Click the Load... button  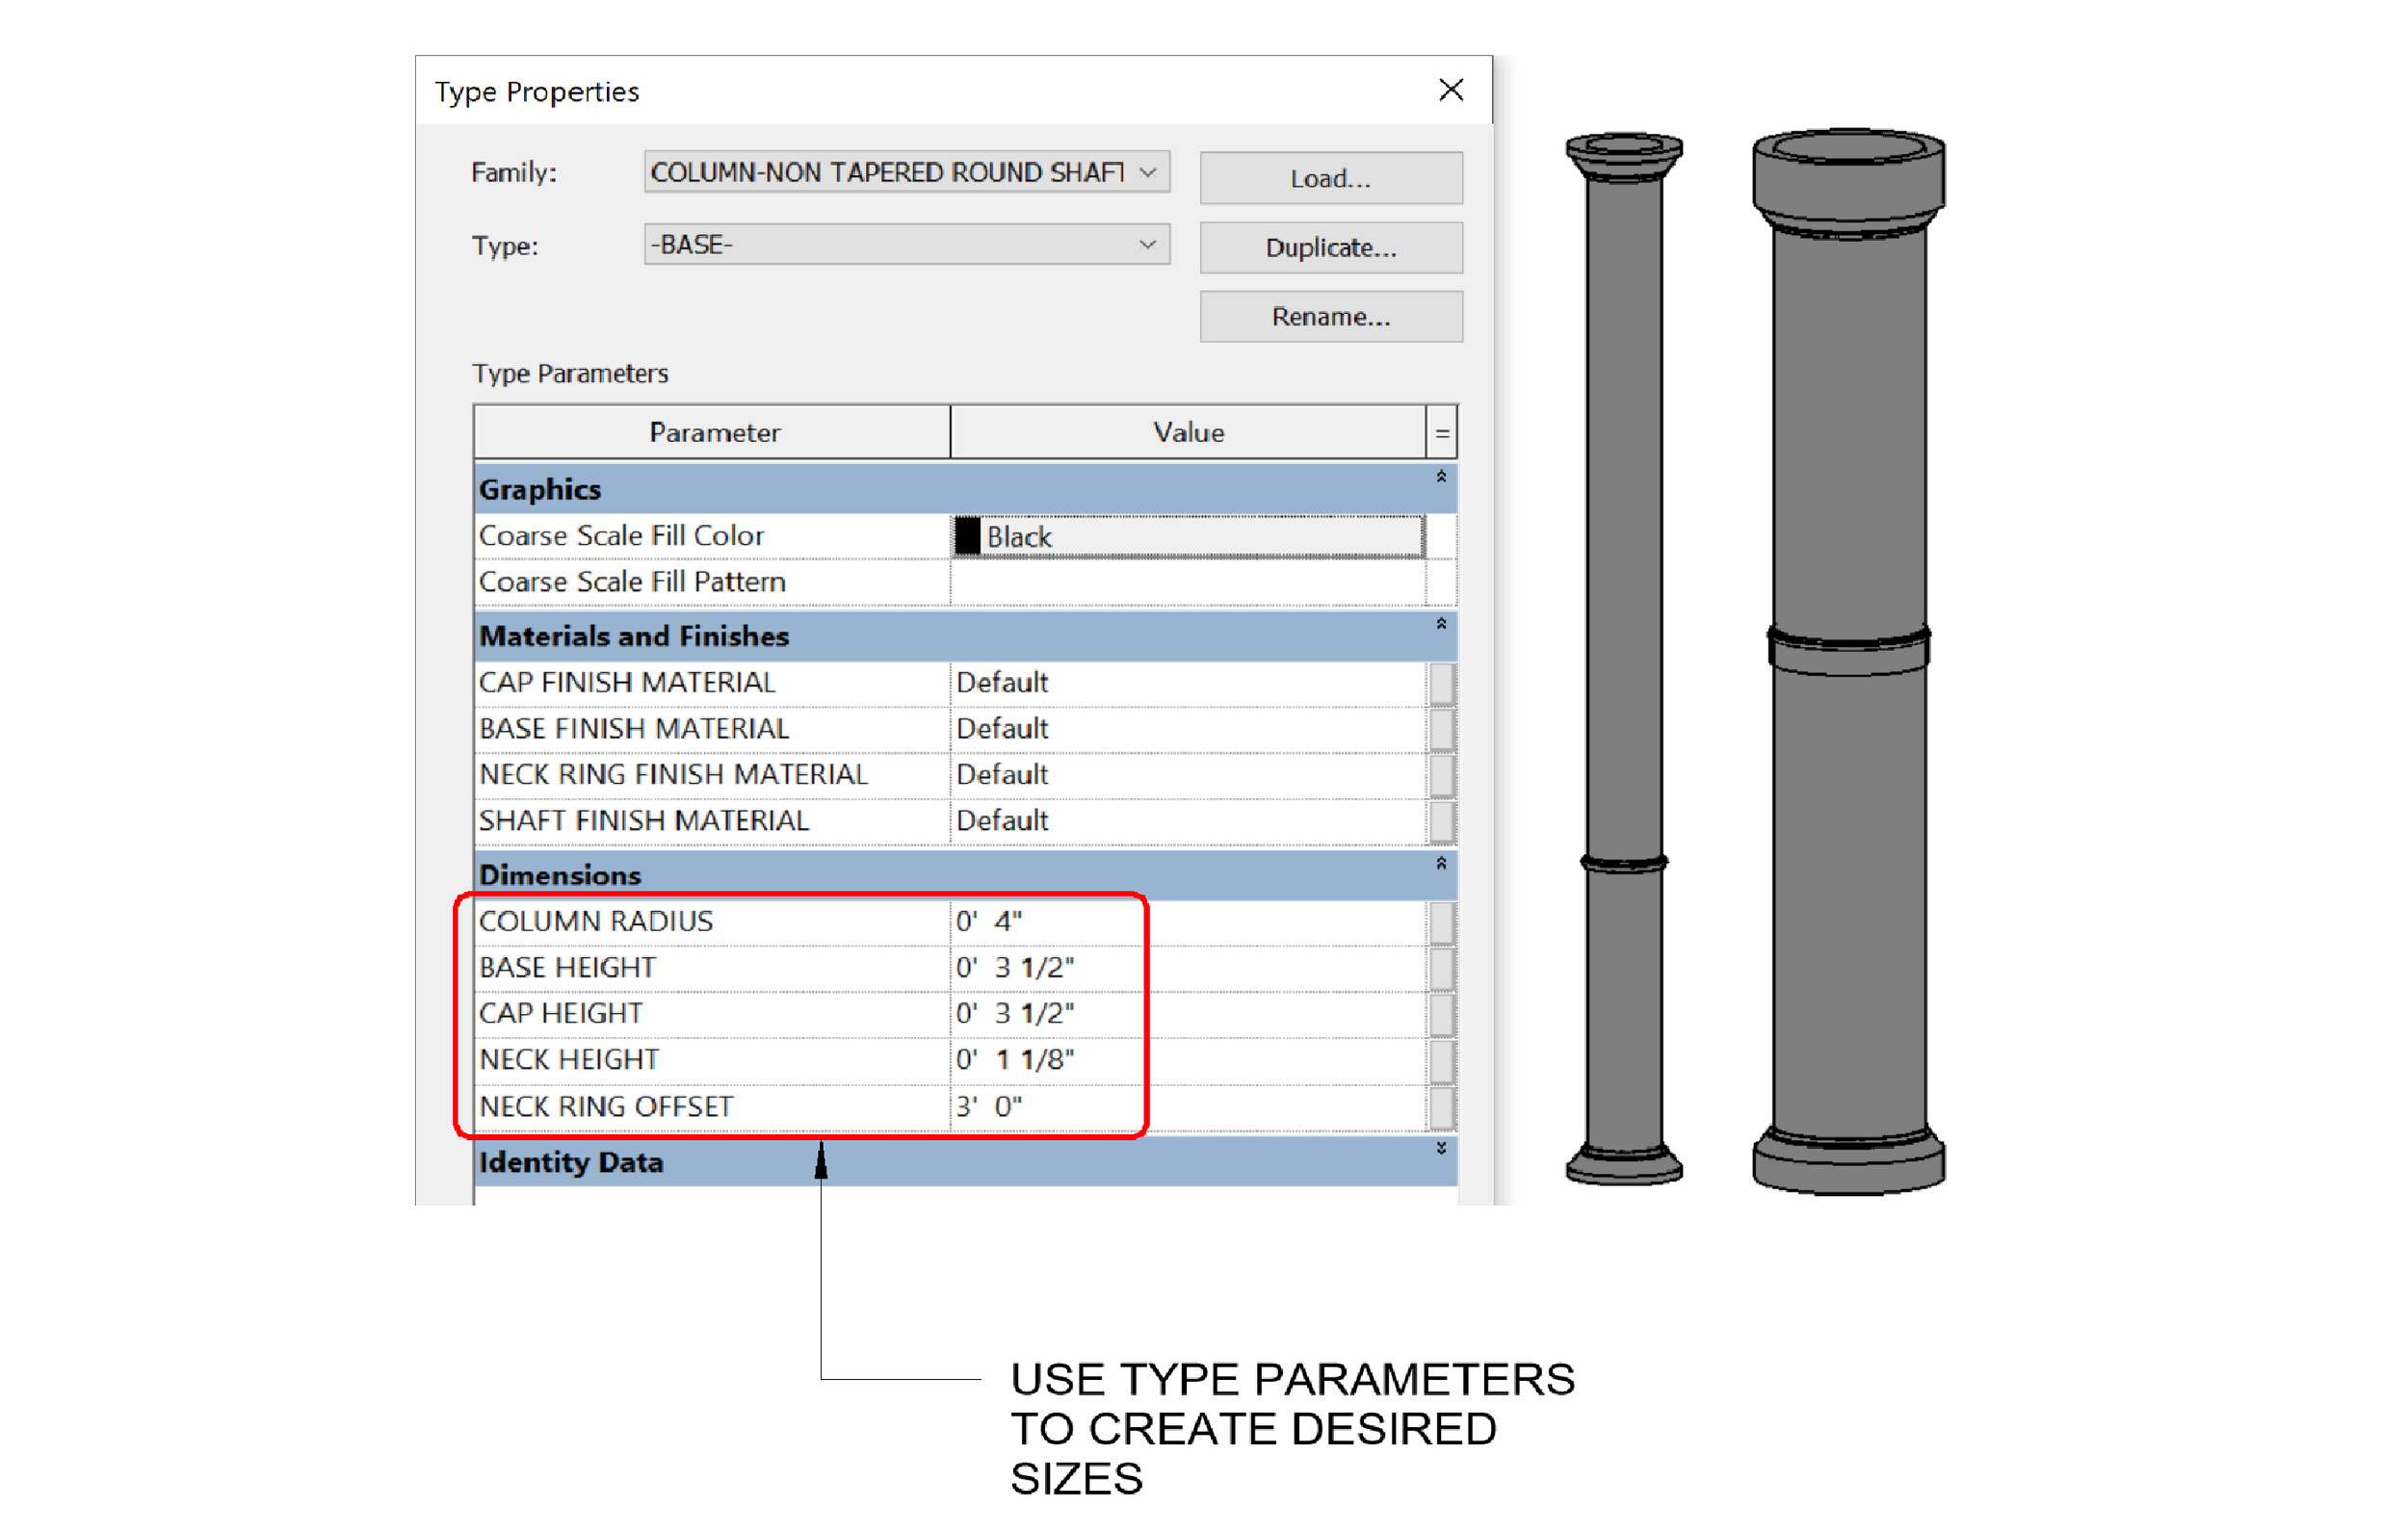point(1330,178)
